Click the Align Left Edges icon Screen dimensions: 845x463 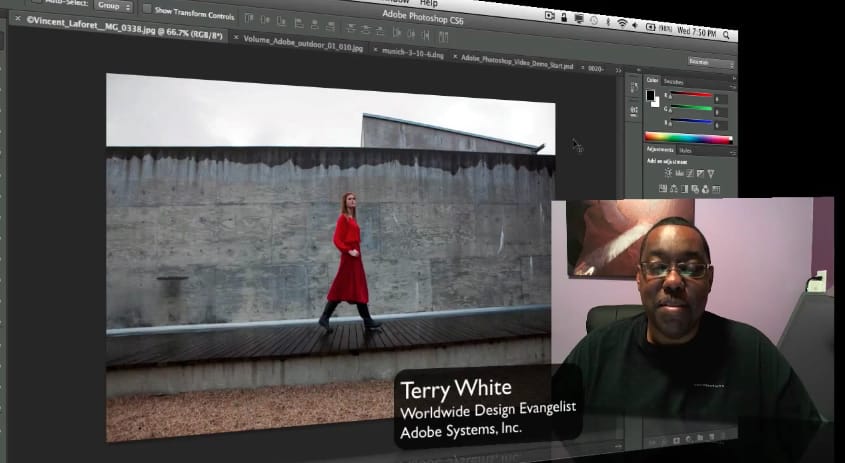tap(299, 24)
